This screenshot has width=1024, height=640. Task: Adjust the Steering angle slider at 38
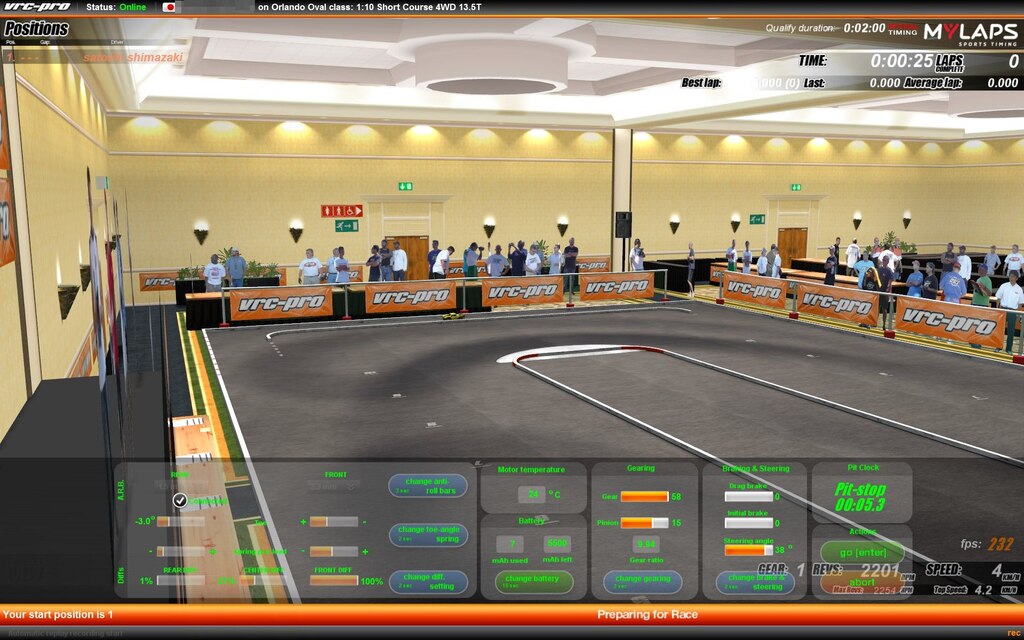749,551
